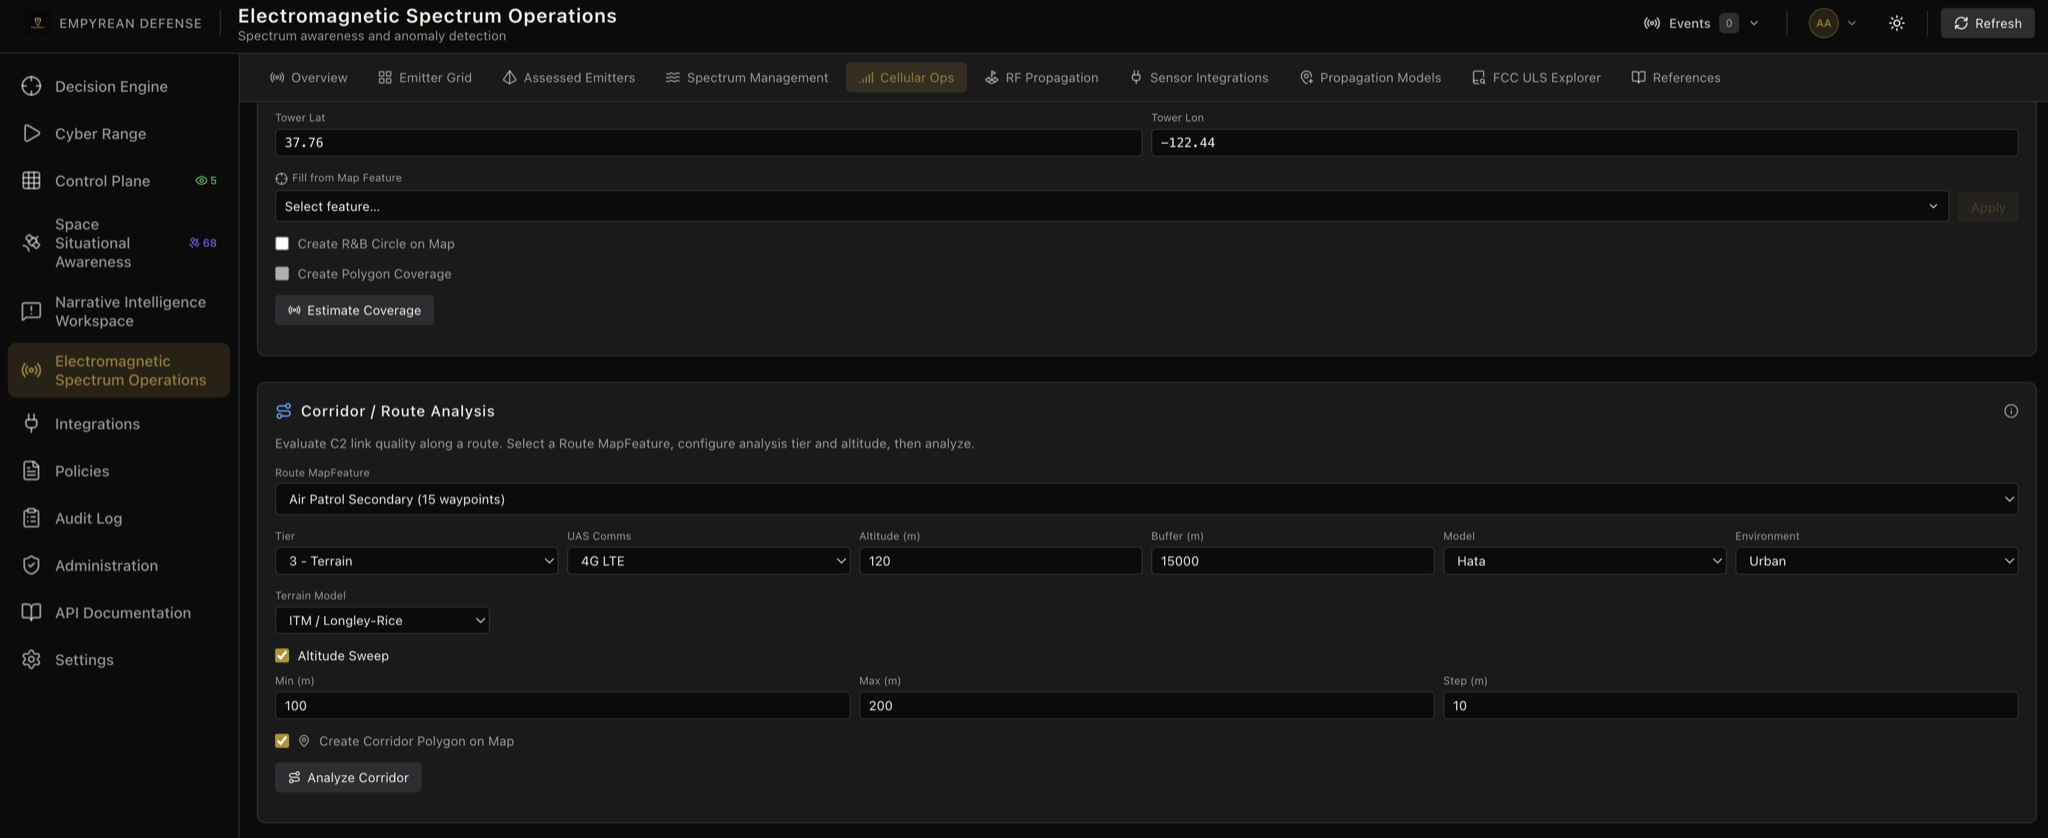Switch to the Emitter Grid tab
This screenshot has width=2048, height=838.
pyautogui.click(x=425, y=77)
